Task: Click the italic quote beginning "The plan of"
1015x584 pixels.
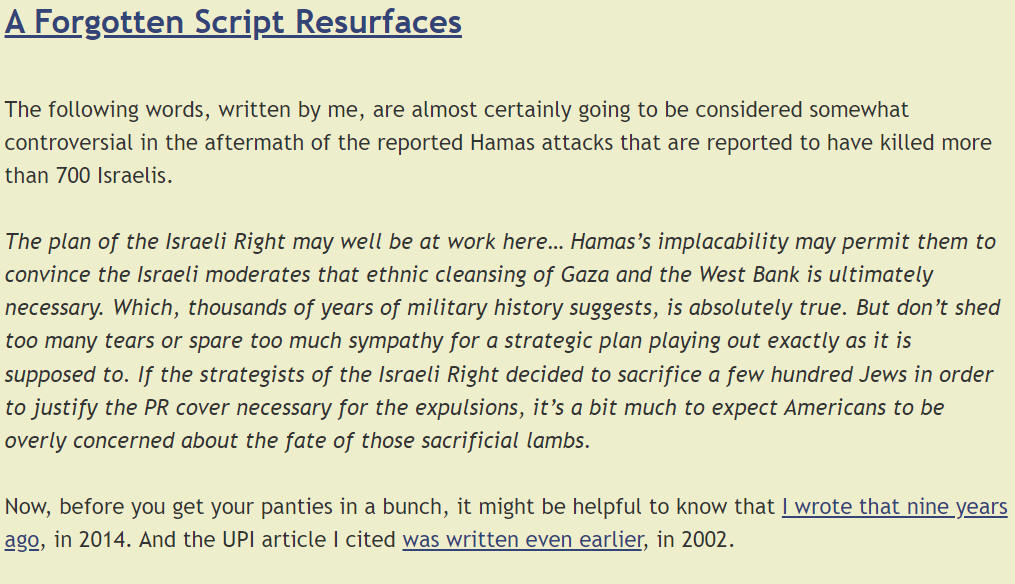Action: point(502,341)
